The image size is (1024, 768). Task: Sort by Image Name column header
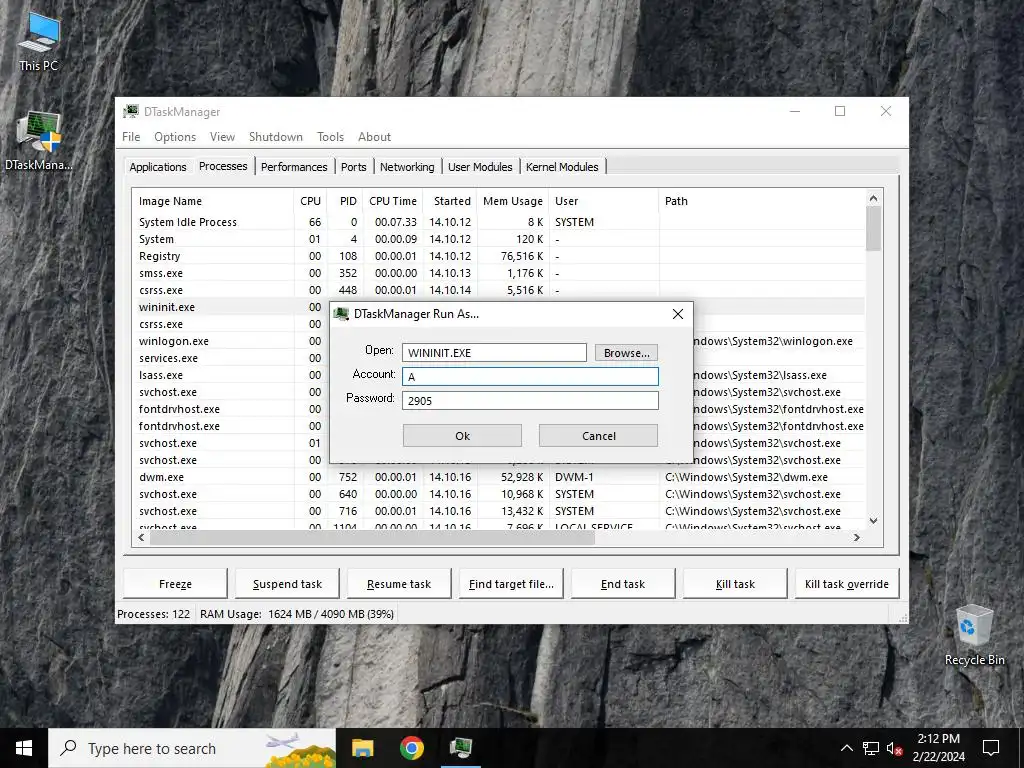coord(213,201)
